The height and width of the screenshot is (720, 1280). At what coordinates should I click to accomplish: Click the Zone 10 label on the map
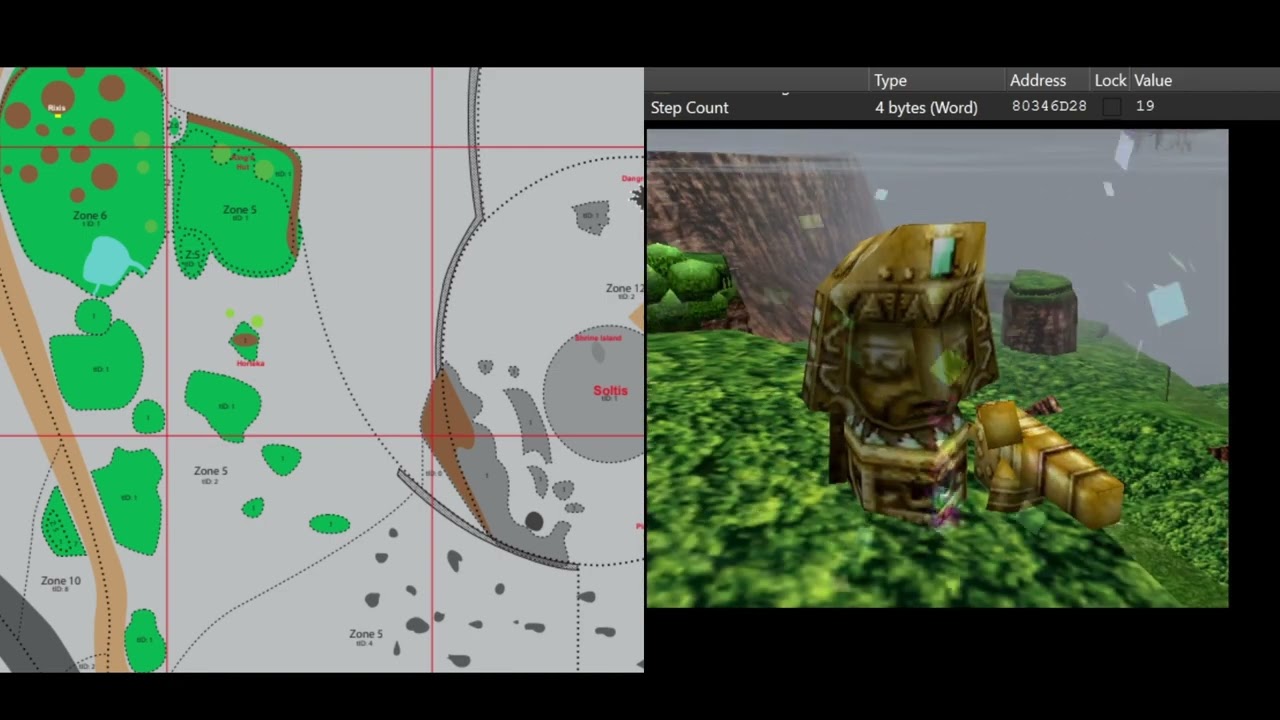(61, 580)
